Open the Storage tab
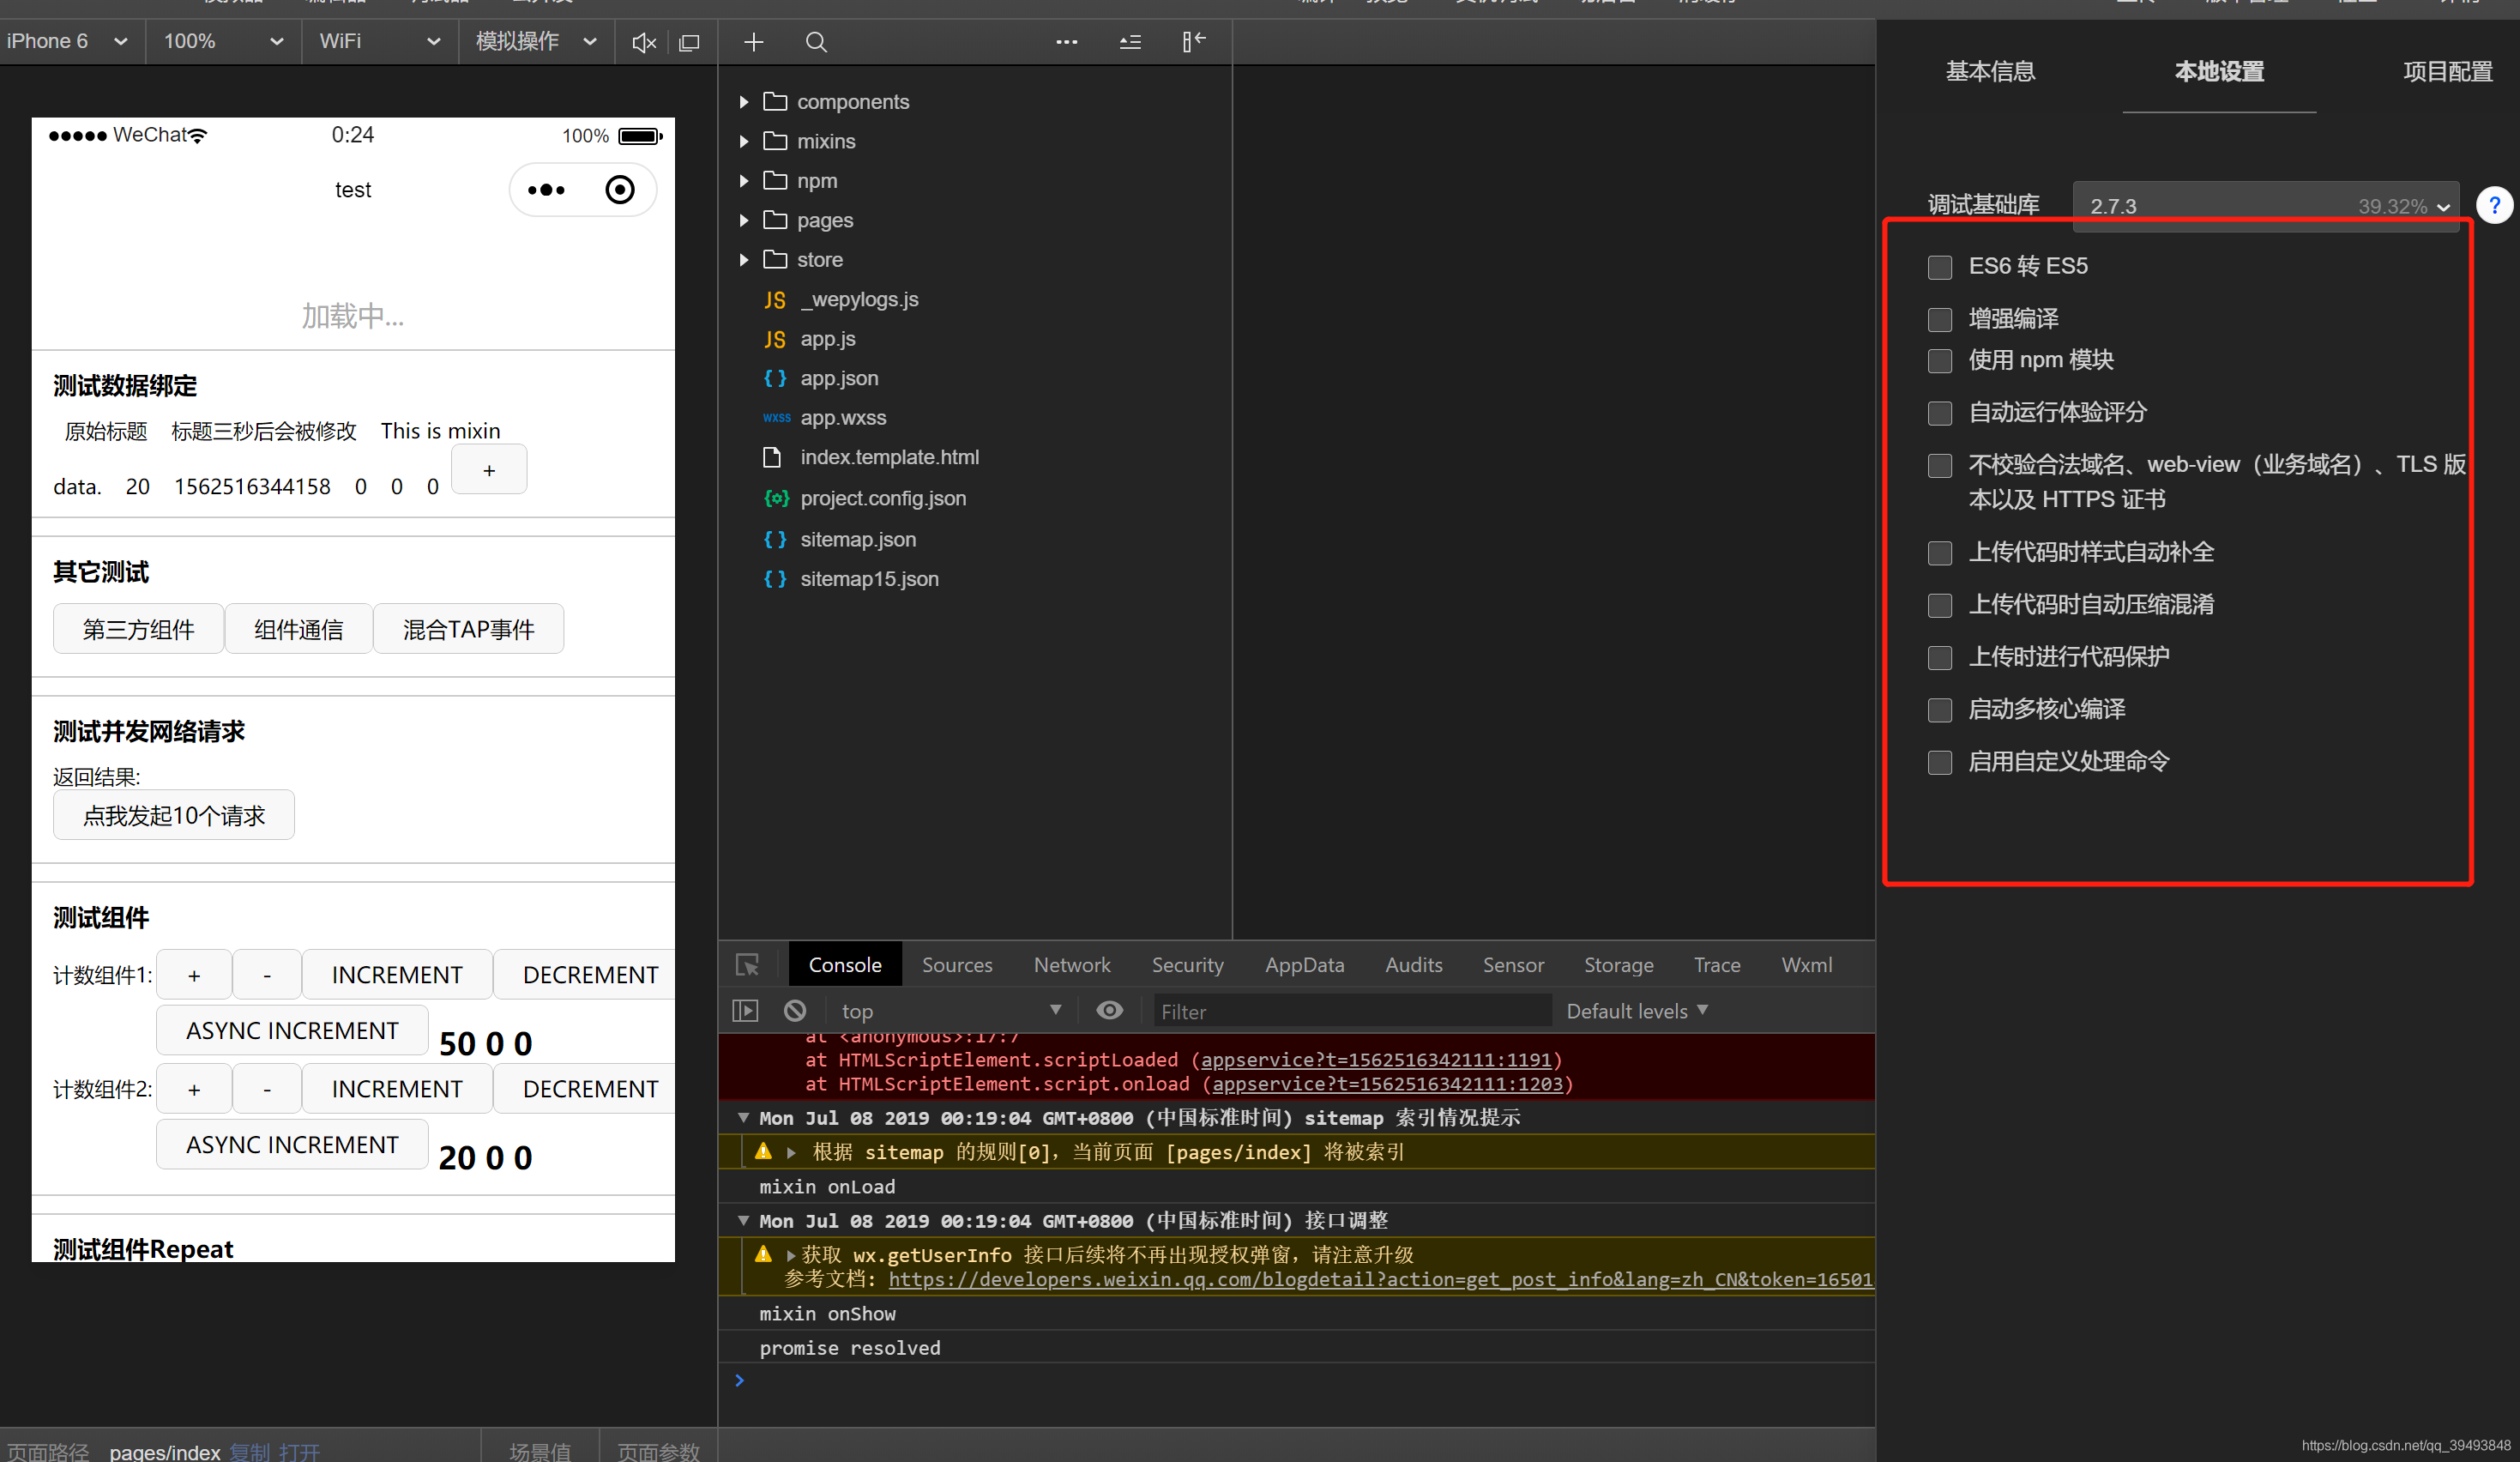The height and width of the screenshot is (1462, 2520). coord(1618,965)
